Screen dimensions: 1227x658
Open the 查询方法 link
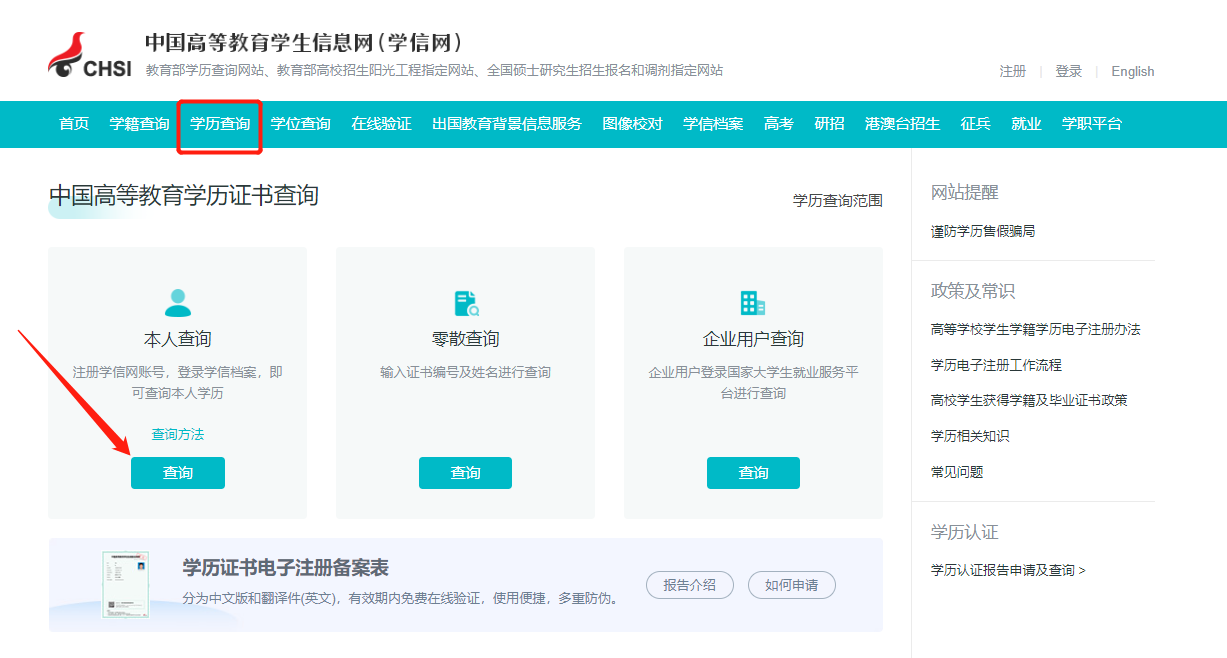(x=178, y=434)
